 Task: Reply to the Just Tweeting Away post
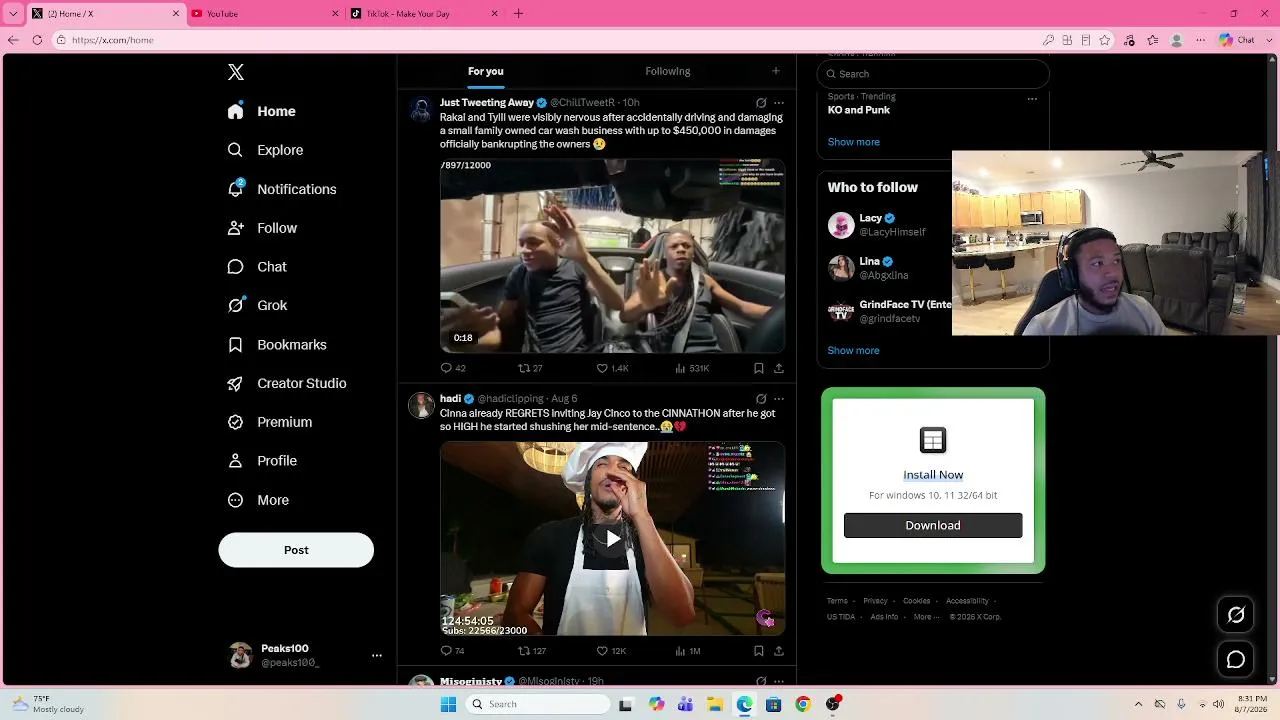click(x=453, y=368)
